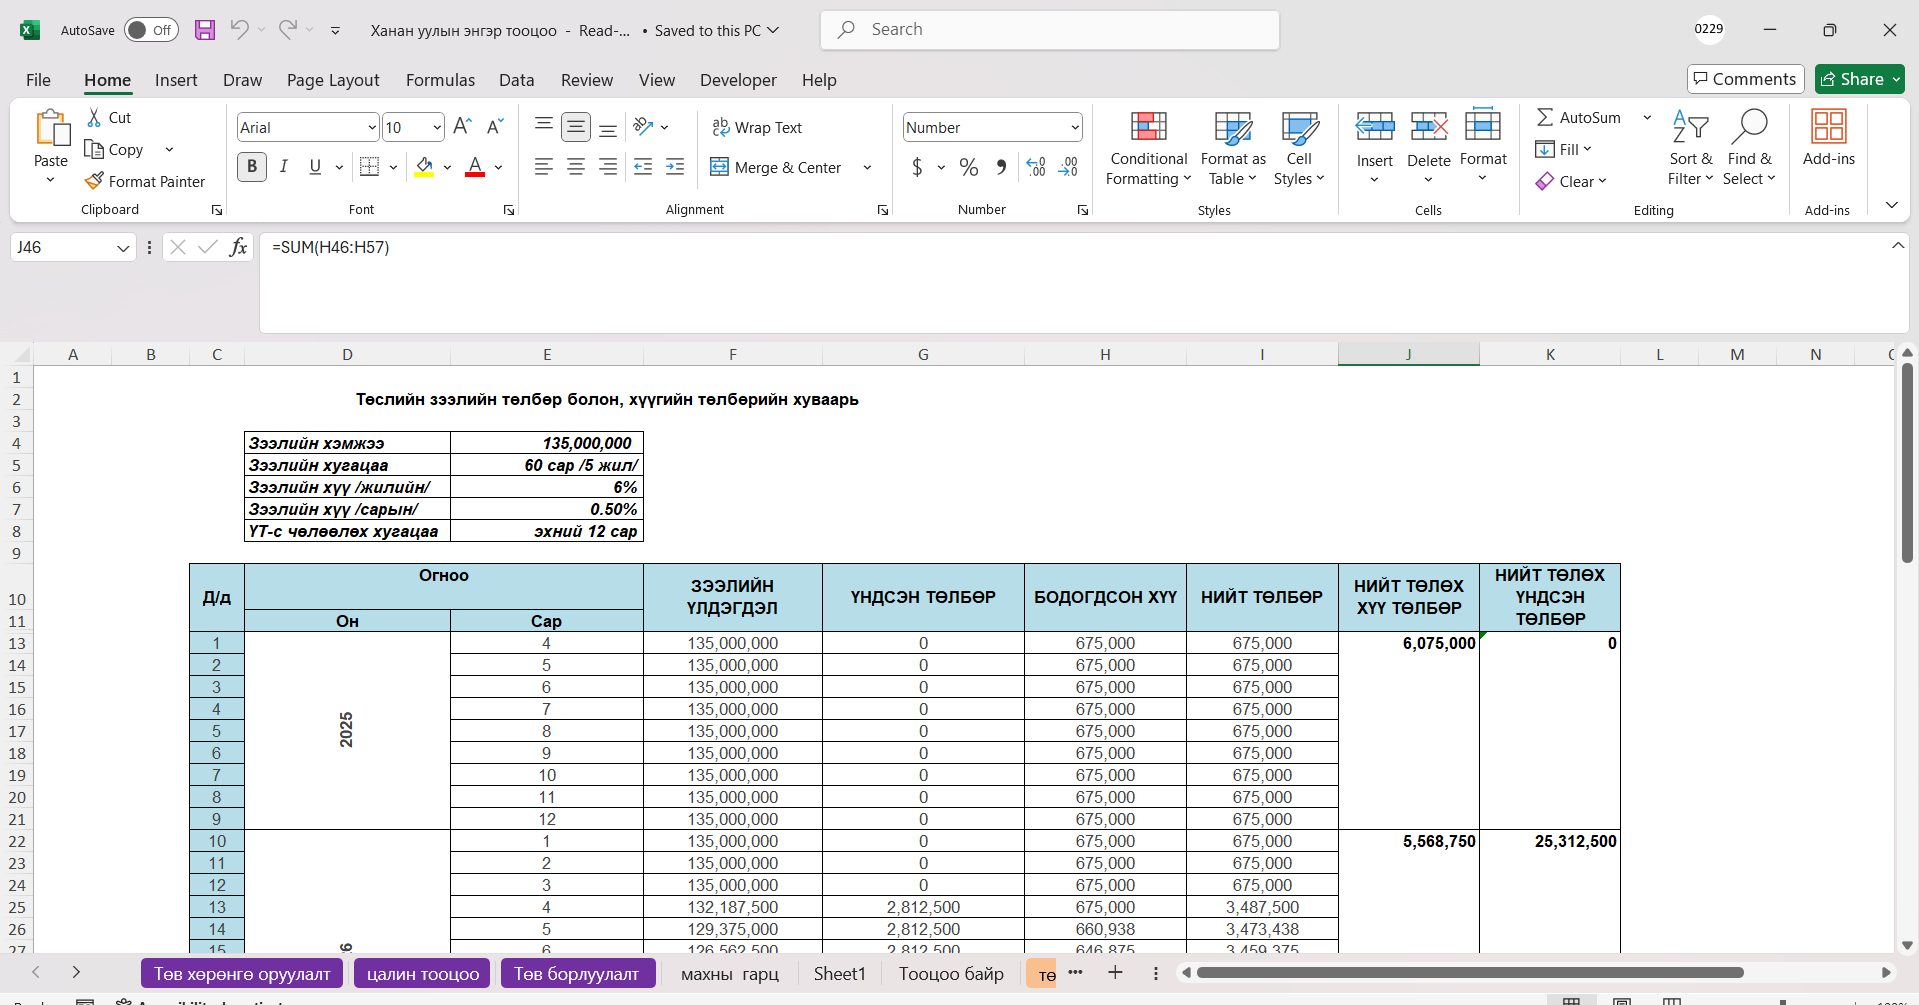Viewport: 1919px width, 1005px height.
Task: Switch to the цалин тооцоо sheet tab
Action: coord(422,974)
